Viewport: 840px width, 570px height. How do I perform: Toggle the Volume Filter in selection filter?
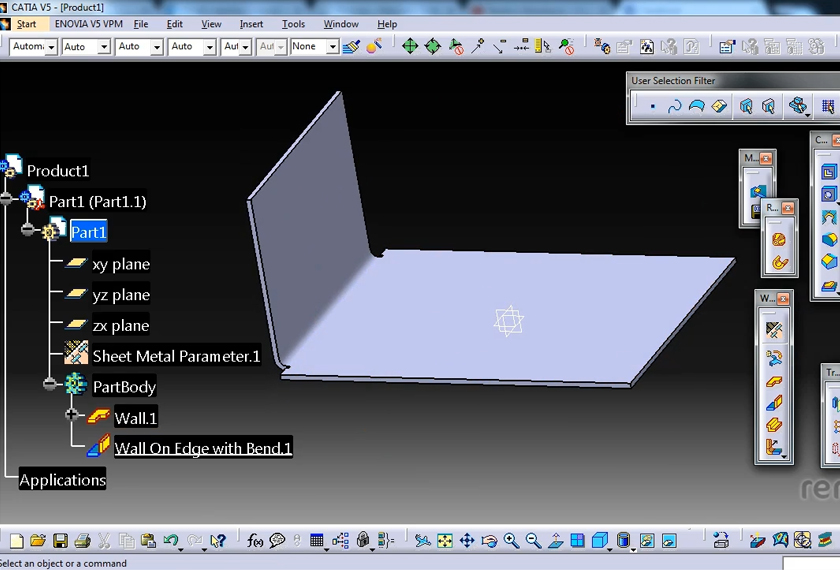[x=720, y=106]
